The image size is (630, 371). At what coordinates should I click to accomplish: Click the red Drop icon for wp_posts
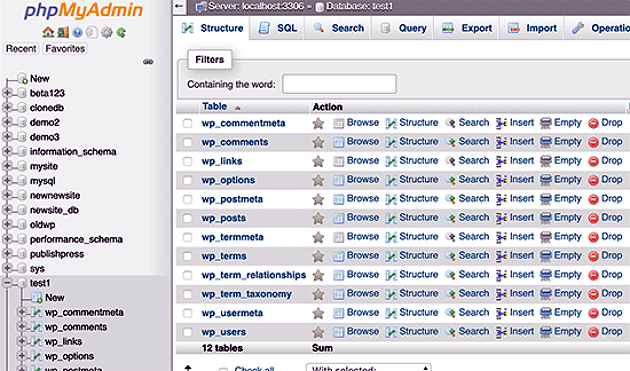click(593, 218)
